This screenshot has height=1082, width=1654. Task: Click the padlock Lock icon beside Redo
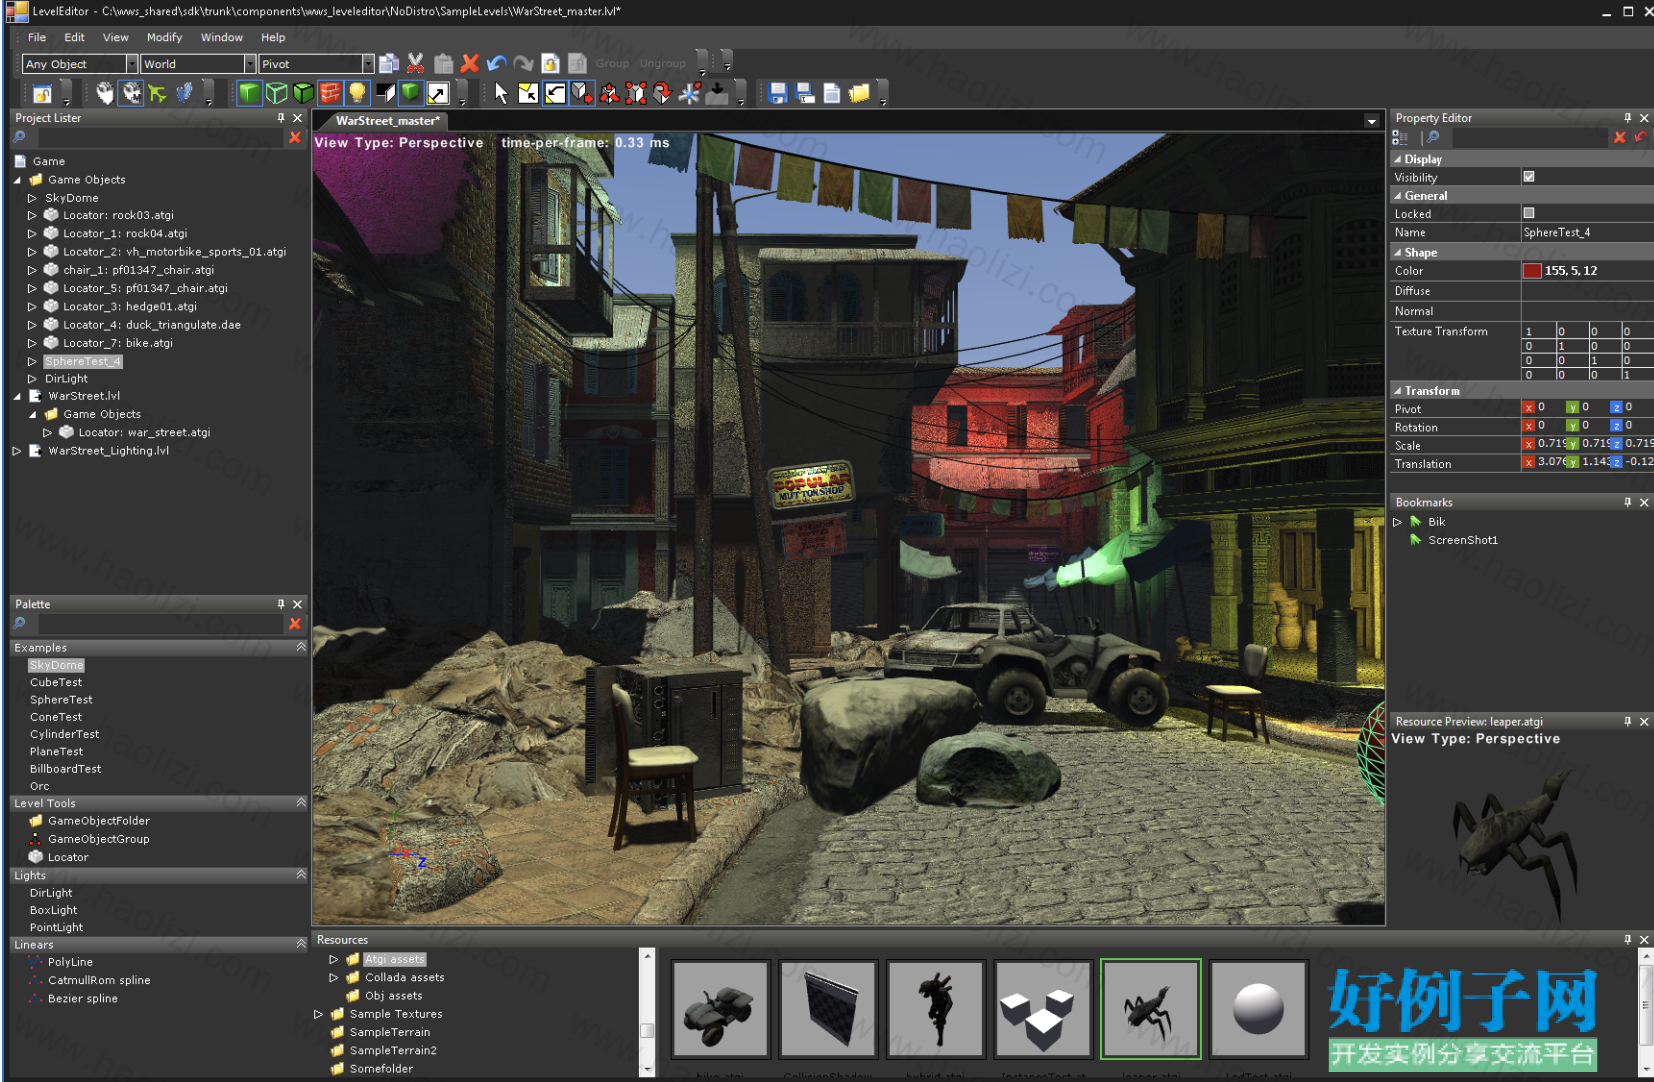[550, 63]
